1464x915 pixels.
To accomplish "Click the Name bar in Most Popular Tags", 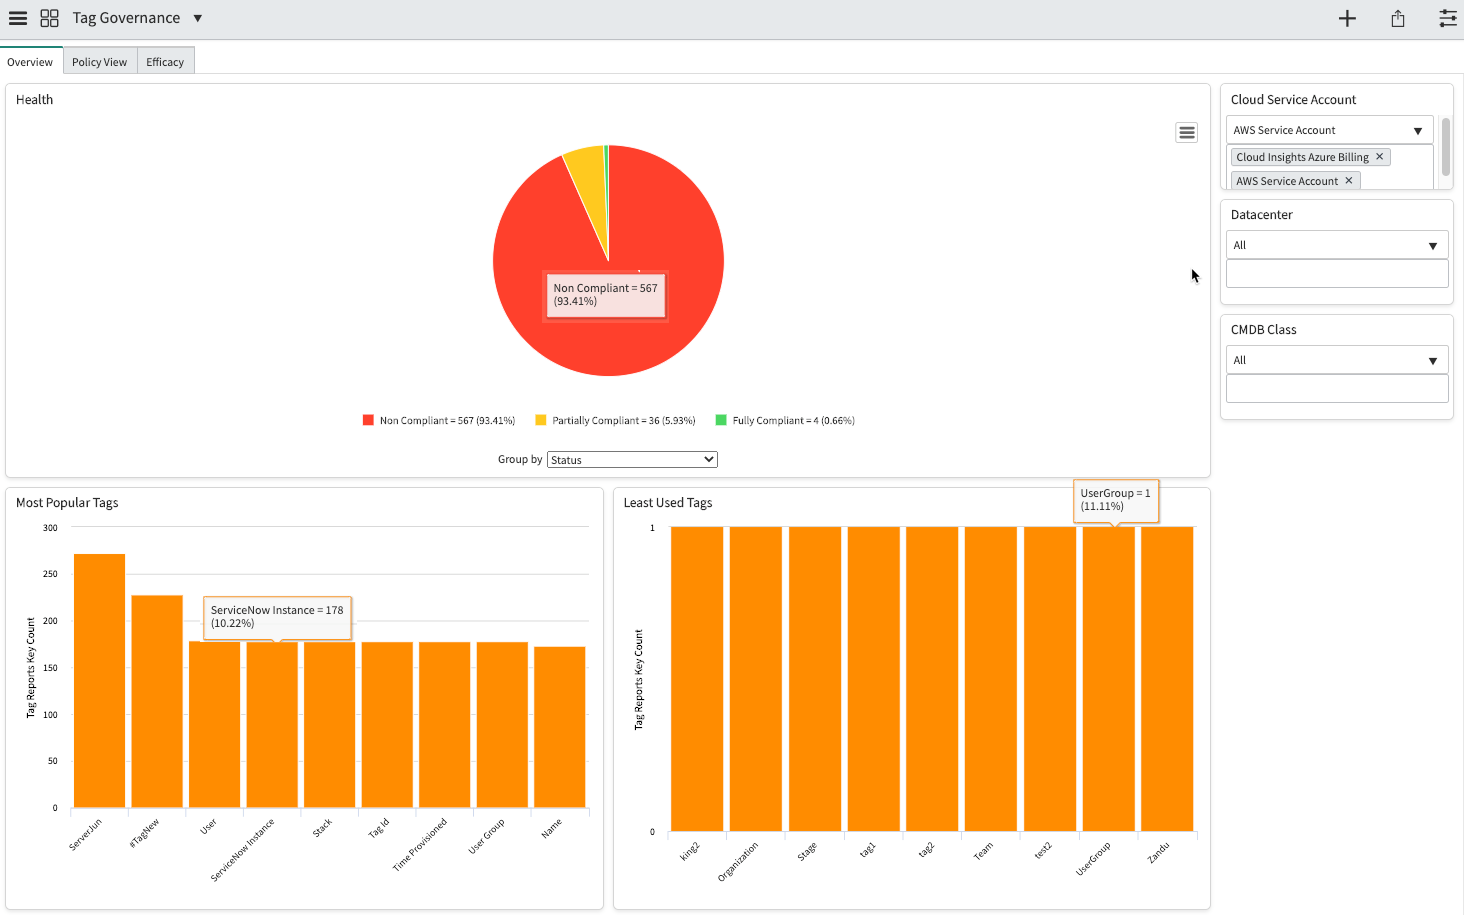I will [559, 727].
